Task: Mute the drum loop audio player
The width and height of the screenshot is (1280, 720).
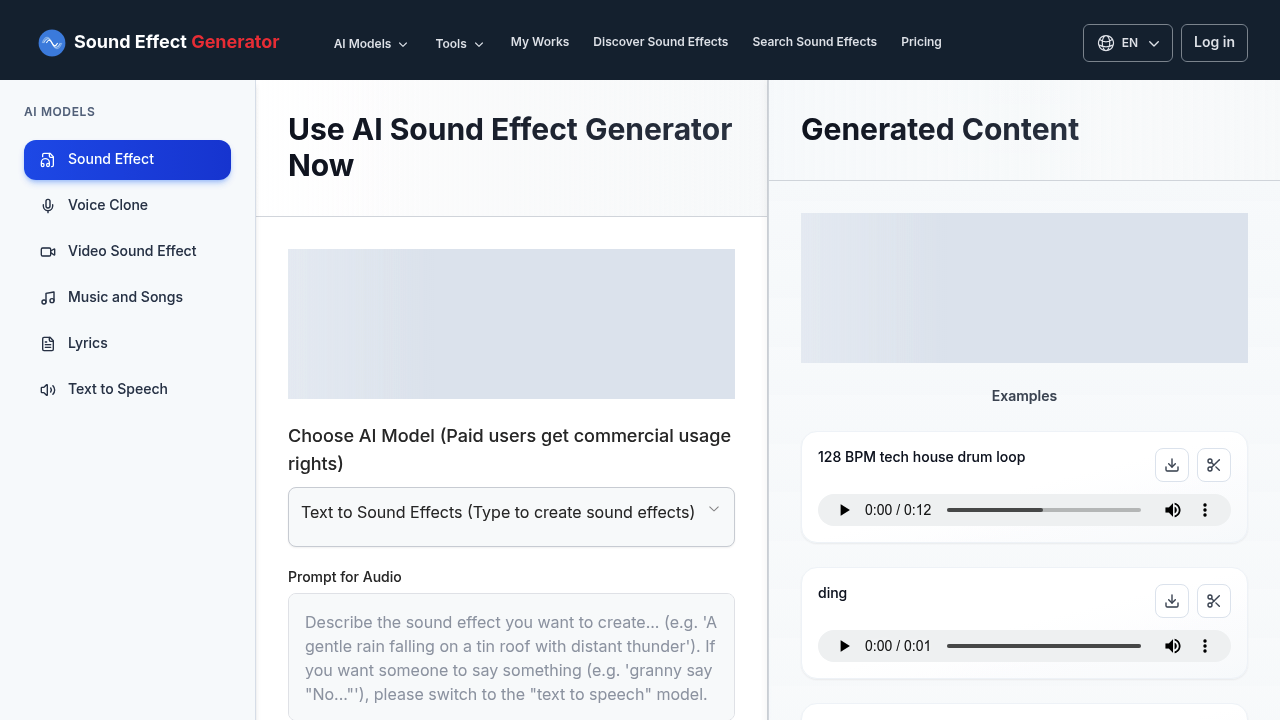Action: [1172, 510]
